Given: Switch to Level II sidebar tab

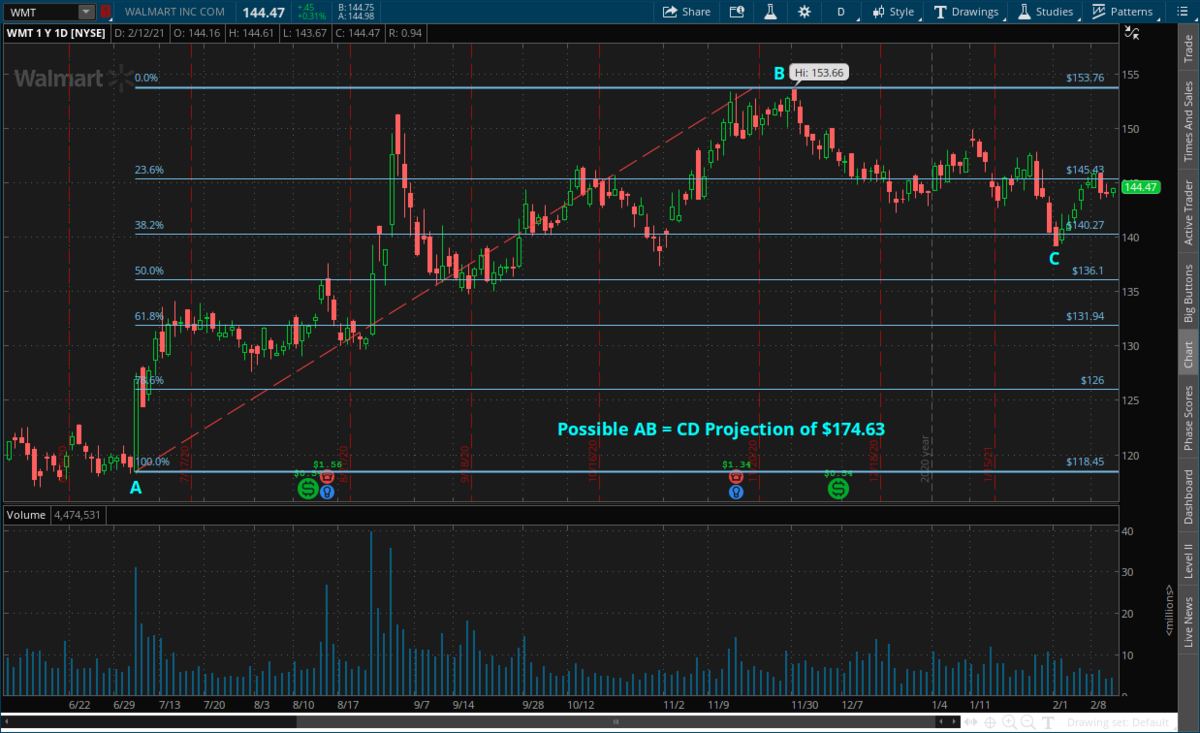Looking at the screenshot, I should pos(1188,560).
